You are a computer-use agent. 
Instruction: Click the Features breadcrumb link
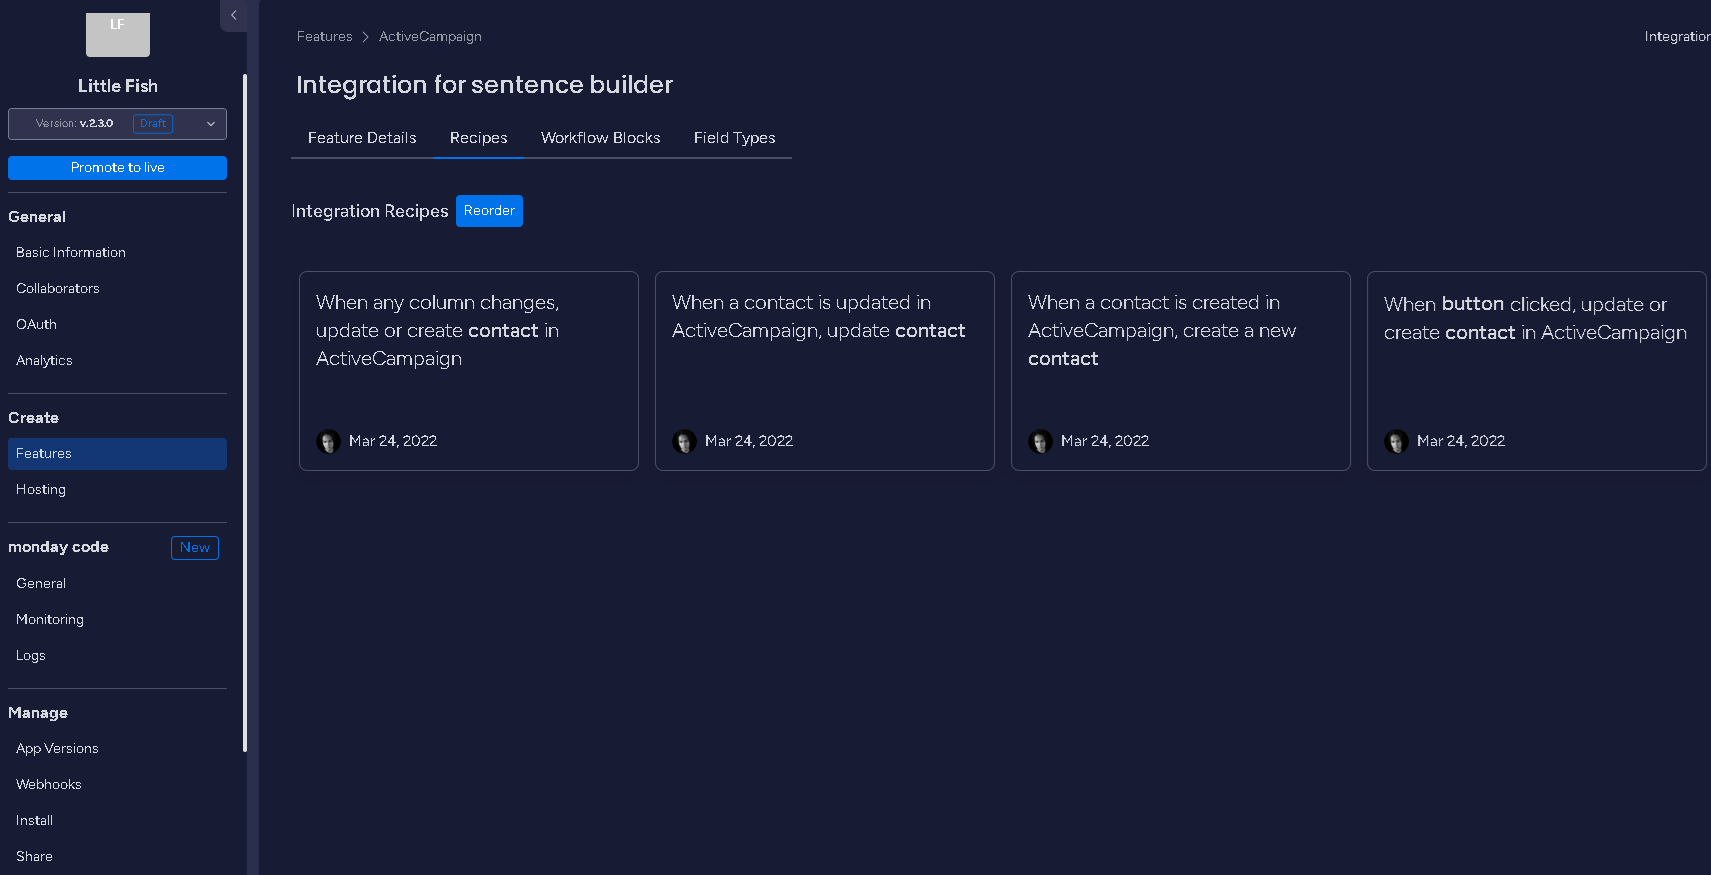(x=325, y=37)
